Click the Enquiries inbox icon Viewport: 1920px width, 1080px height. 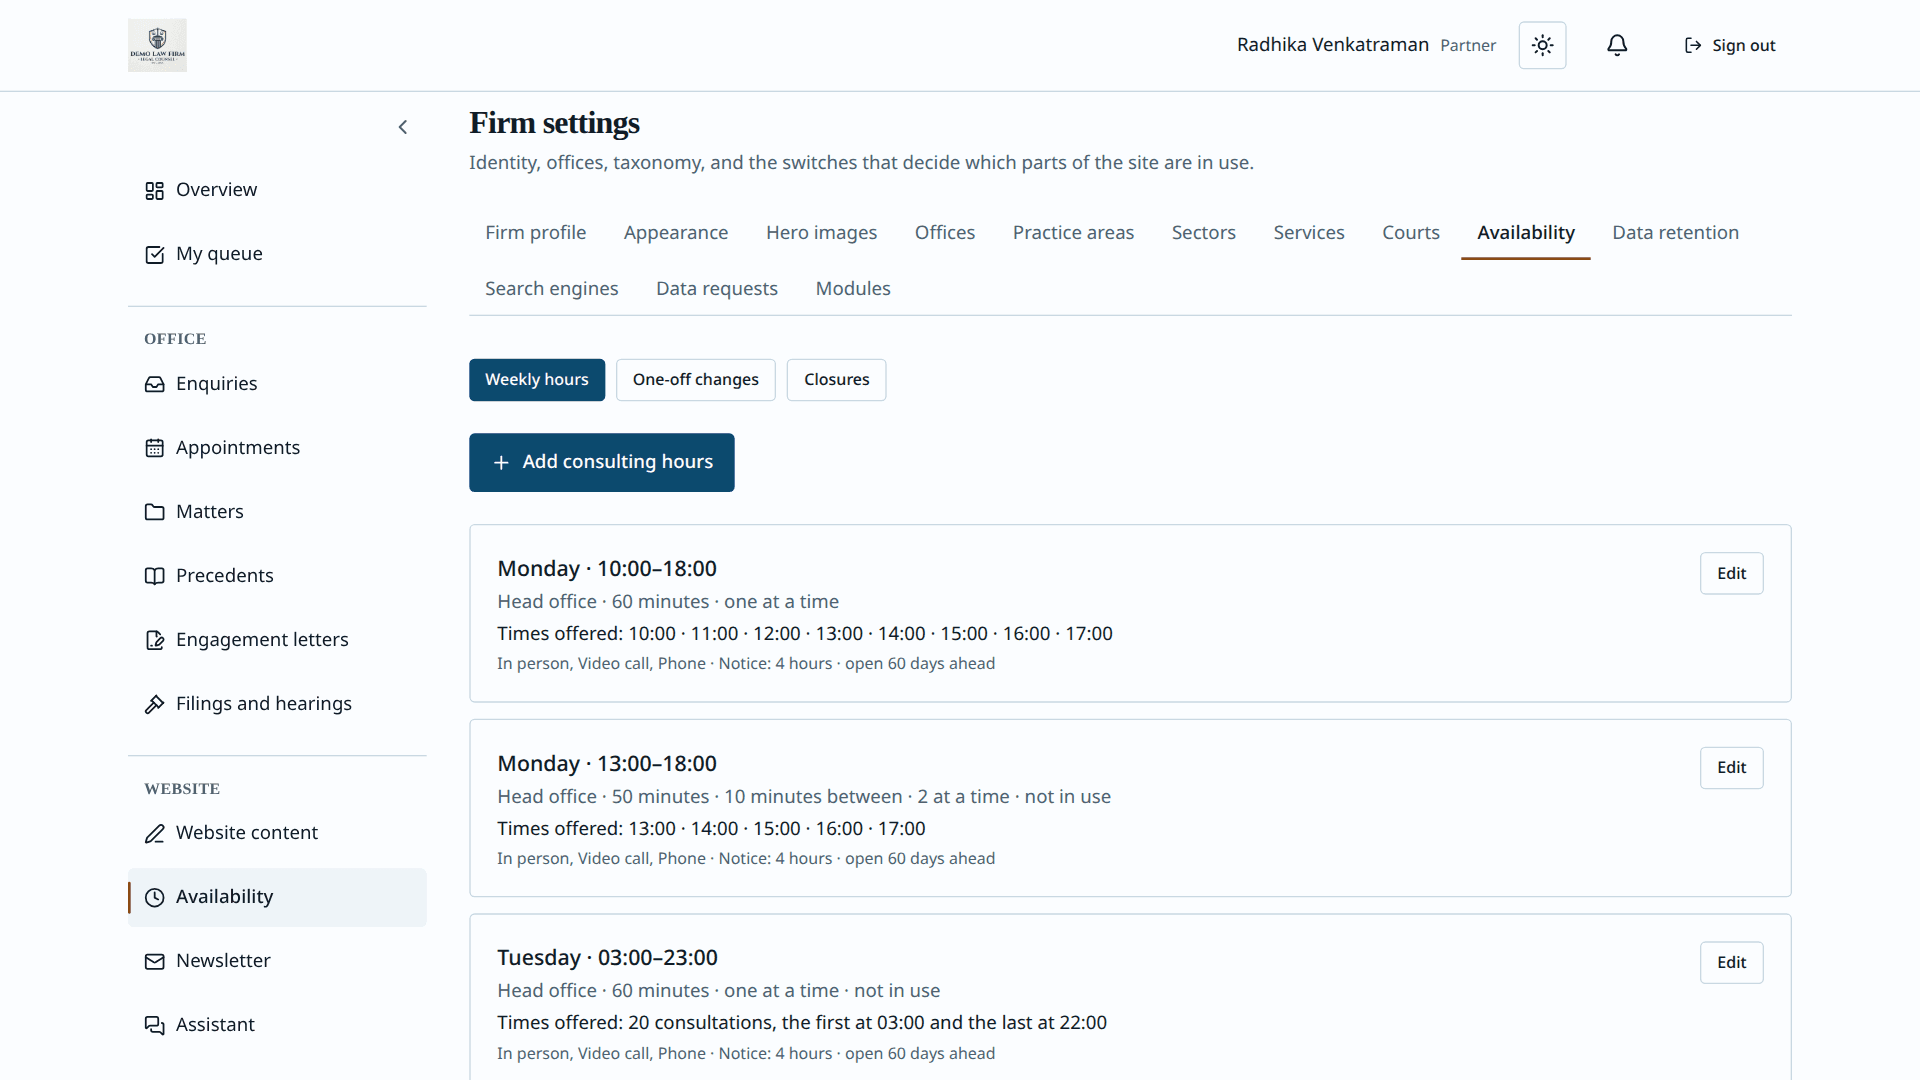[154, 384]
